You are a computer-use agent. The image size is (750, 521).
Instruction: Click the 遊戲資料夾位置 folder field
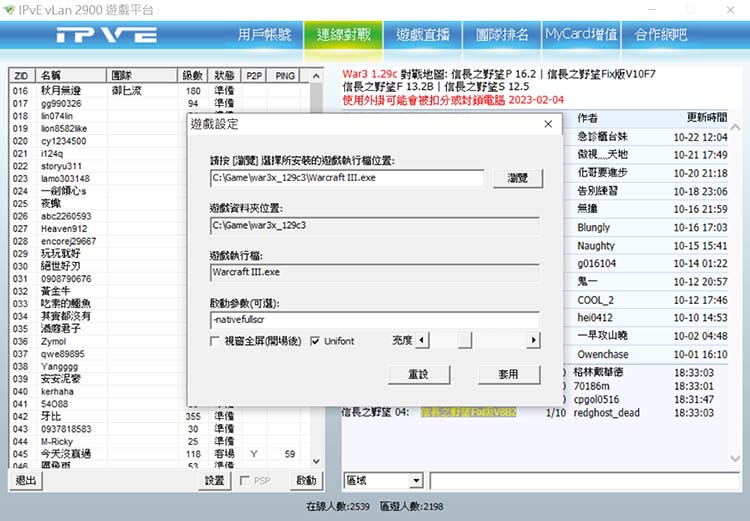(375, 225)
